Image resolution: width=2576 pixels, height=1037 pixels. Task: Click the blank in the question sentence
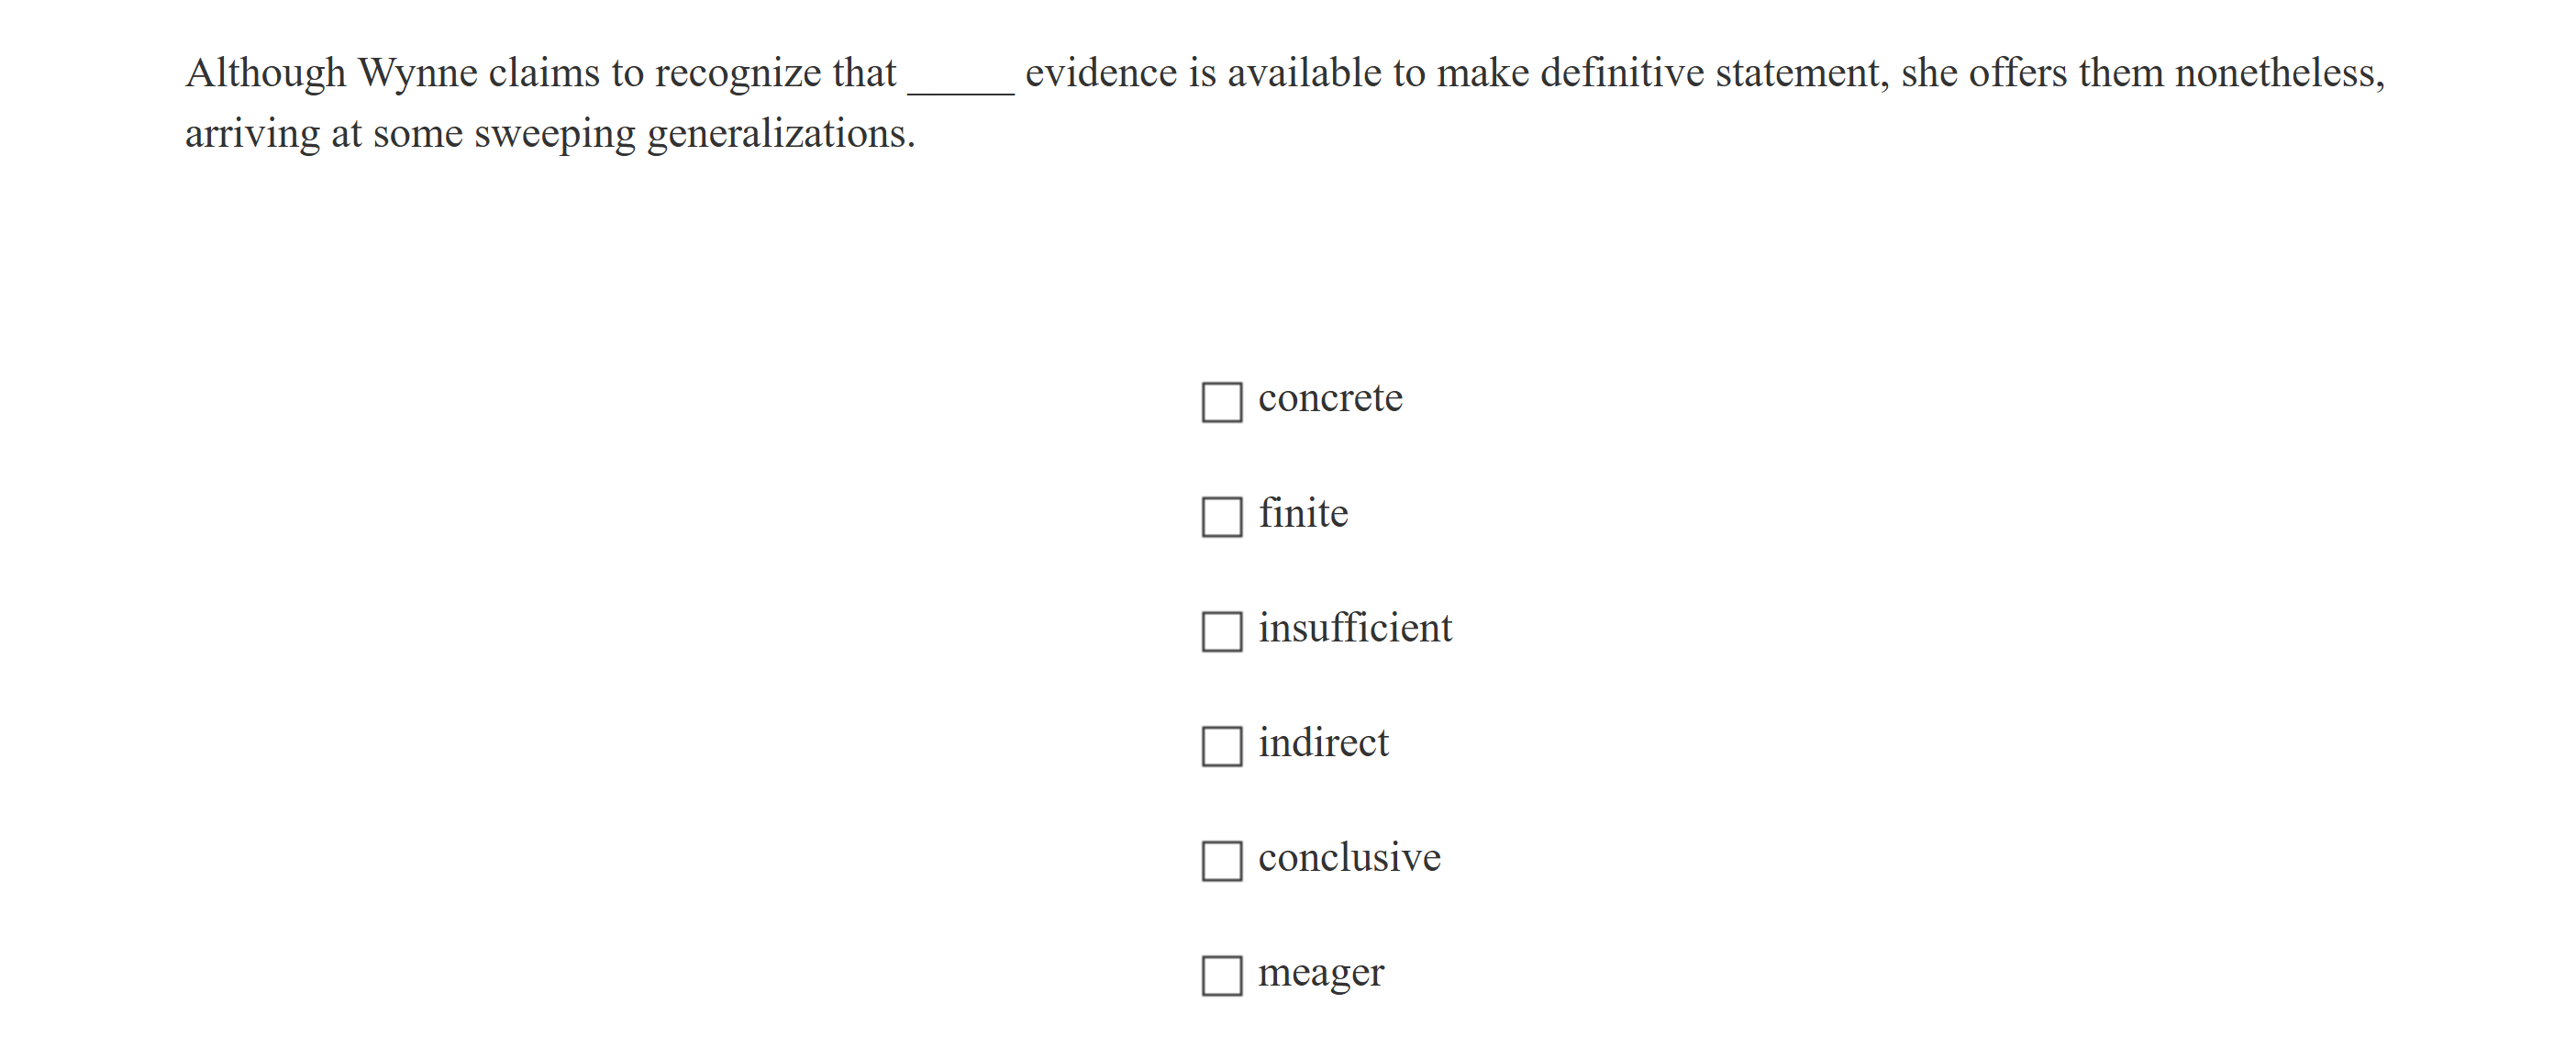pyautogui.click(x=961, y=88)
